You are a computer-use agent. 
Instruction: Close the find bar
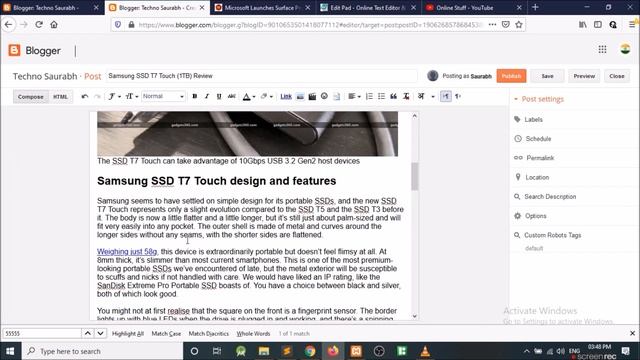point(632,333)
